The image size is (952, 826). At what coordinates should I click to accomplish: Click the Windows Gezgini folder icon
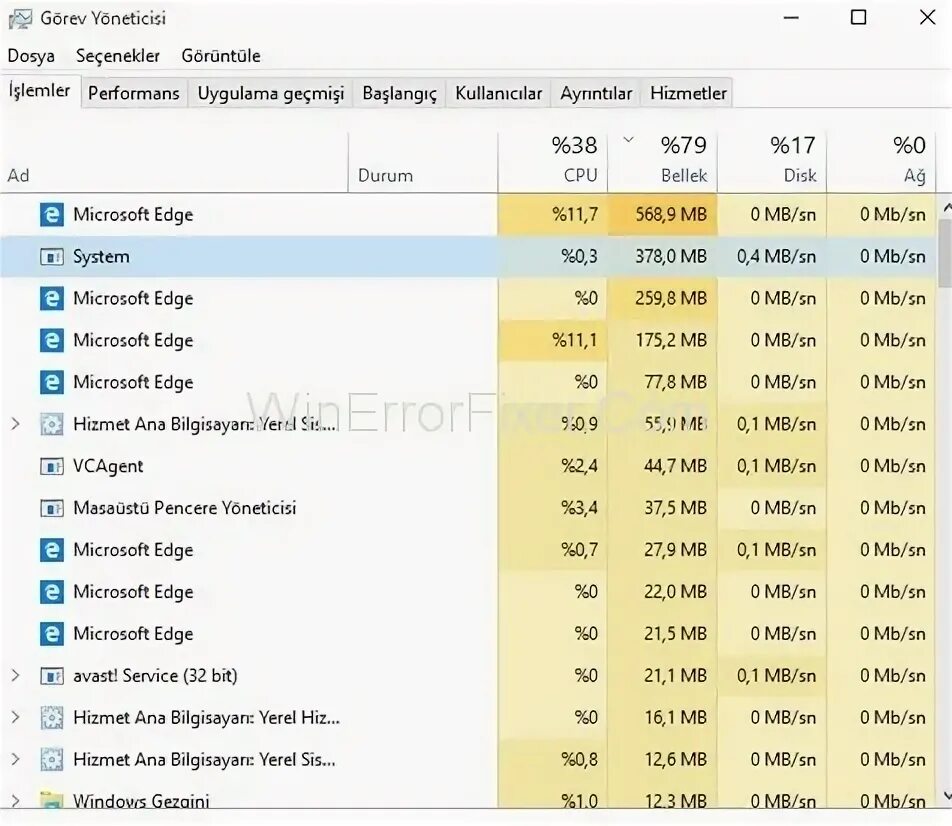click(x=52, y=800)
